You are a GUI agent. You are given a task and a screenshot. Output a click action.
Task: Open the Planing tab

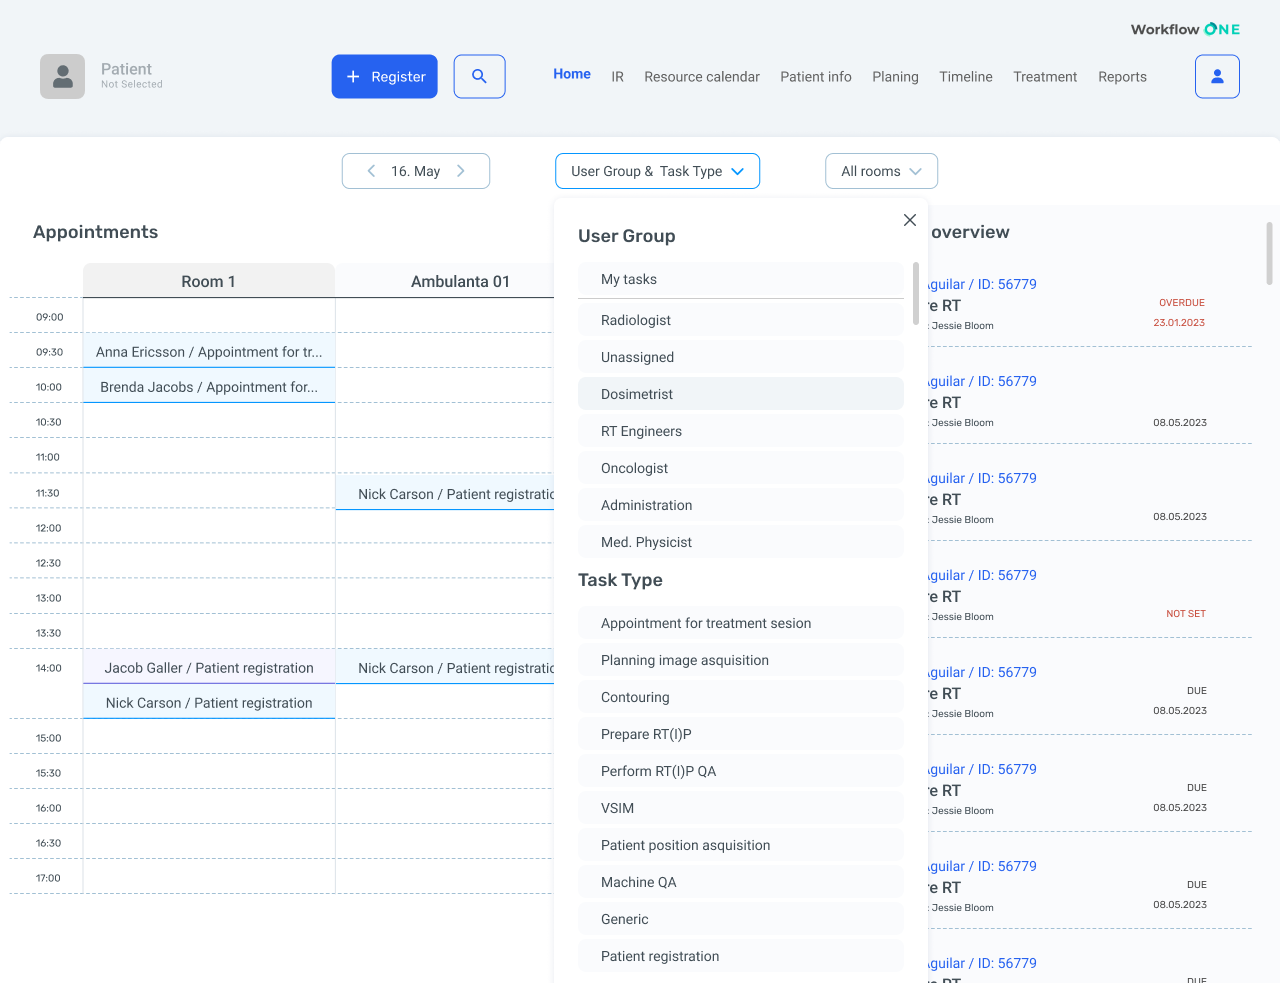pyautogui.click(x=895, y=77)
